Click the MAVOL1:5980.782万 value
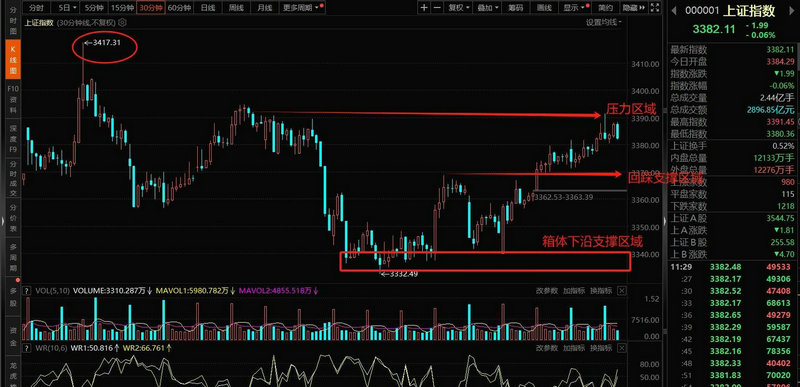Viewport: 800px width, 387px height. point(195,291)
